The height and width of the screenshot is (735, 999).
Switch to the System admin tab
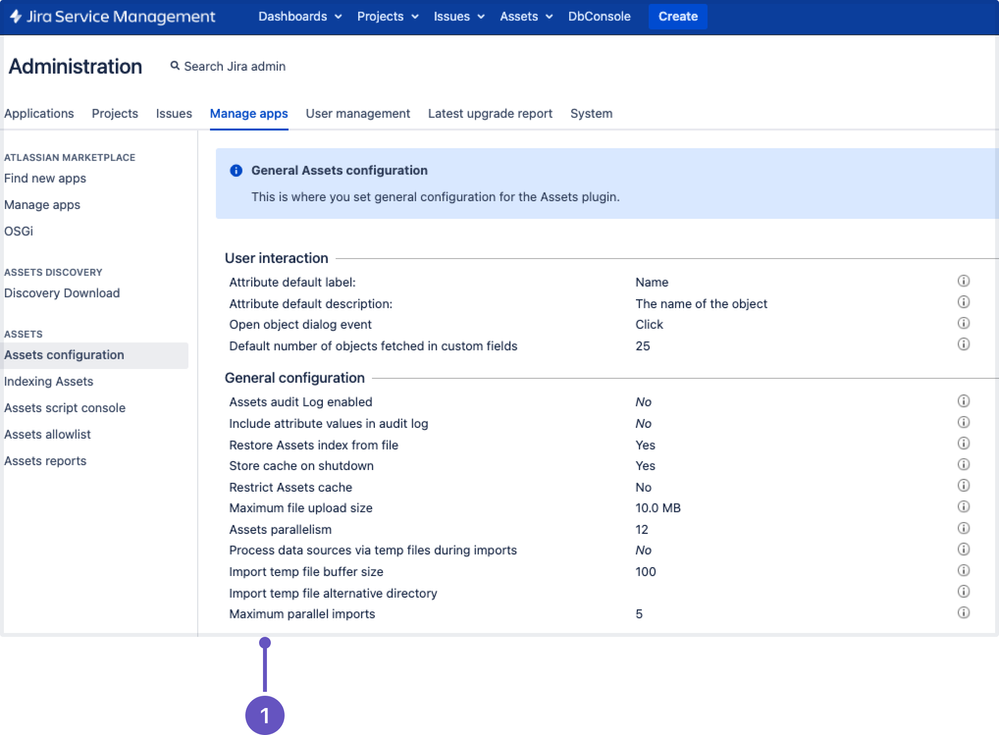[x=591, y=113]
